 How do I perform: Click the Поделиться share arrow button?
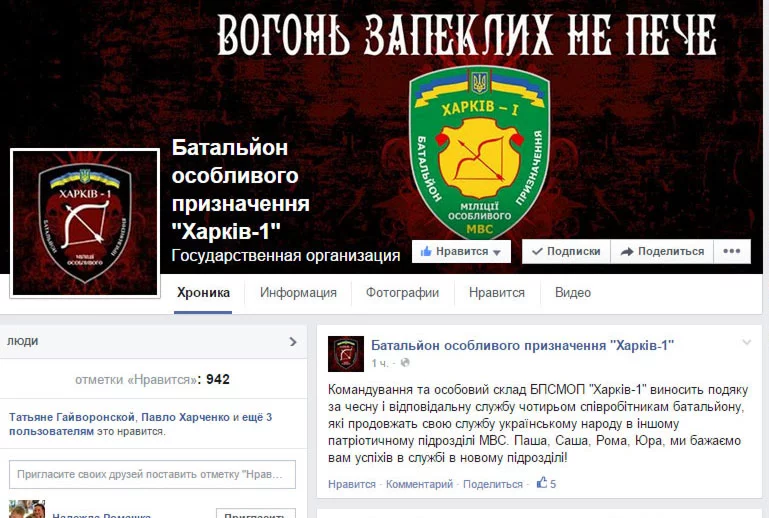point(662,252)
